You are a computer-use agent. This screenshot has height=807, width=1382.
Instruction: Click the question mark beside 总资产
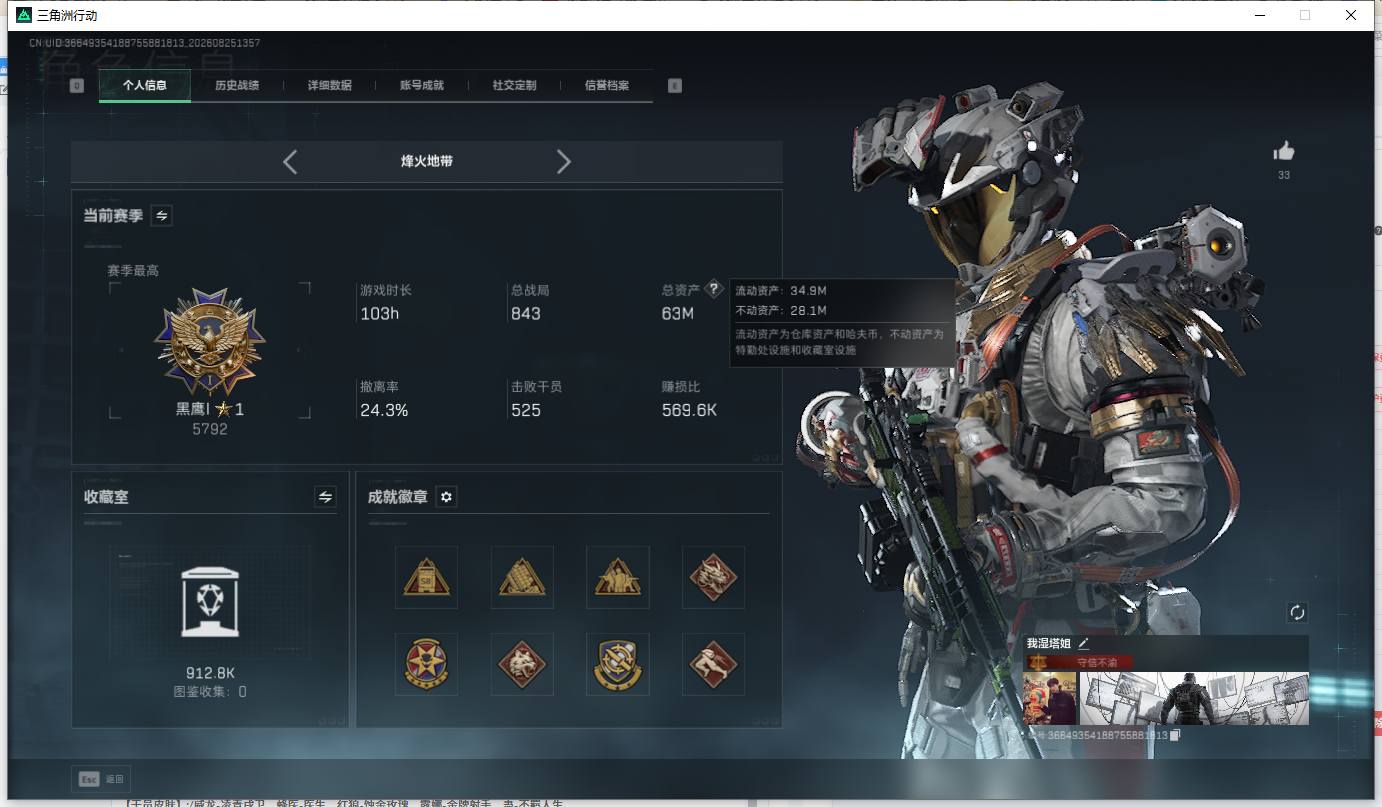[x=713, y=289]
